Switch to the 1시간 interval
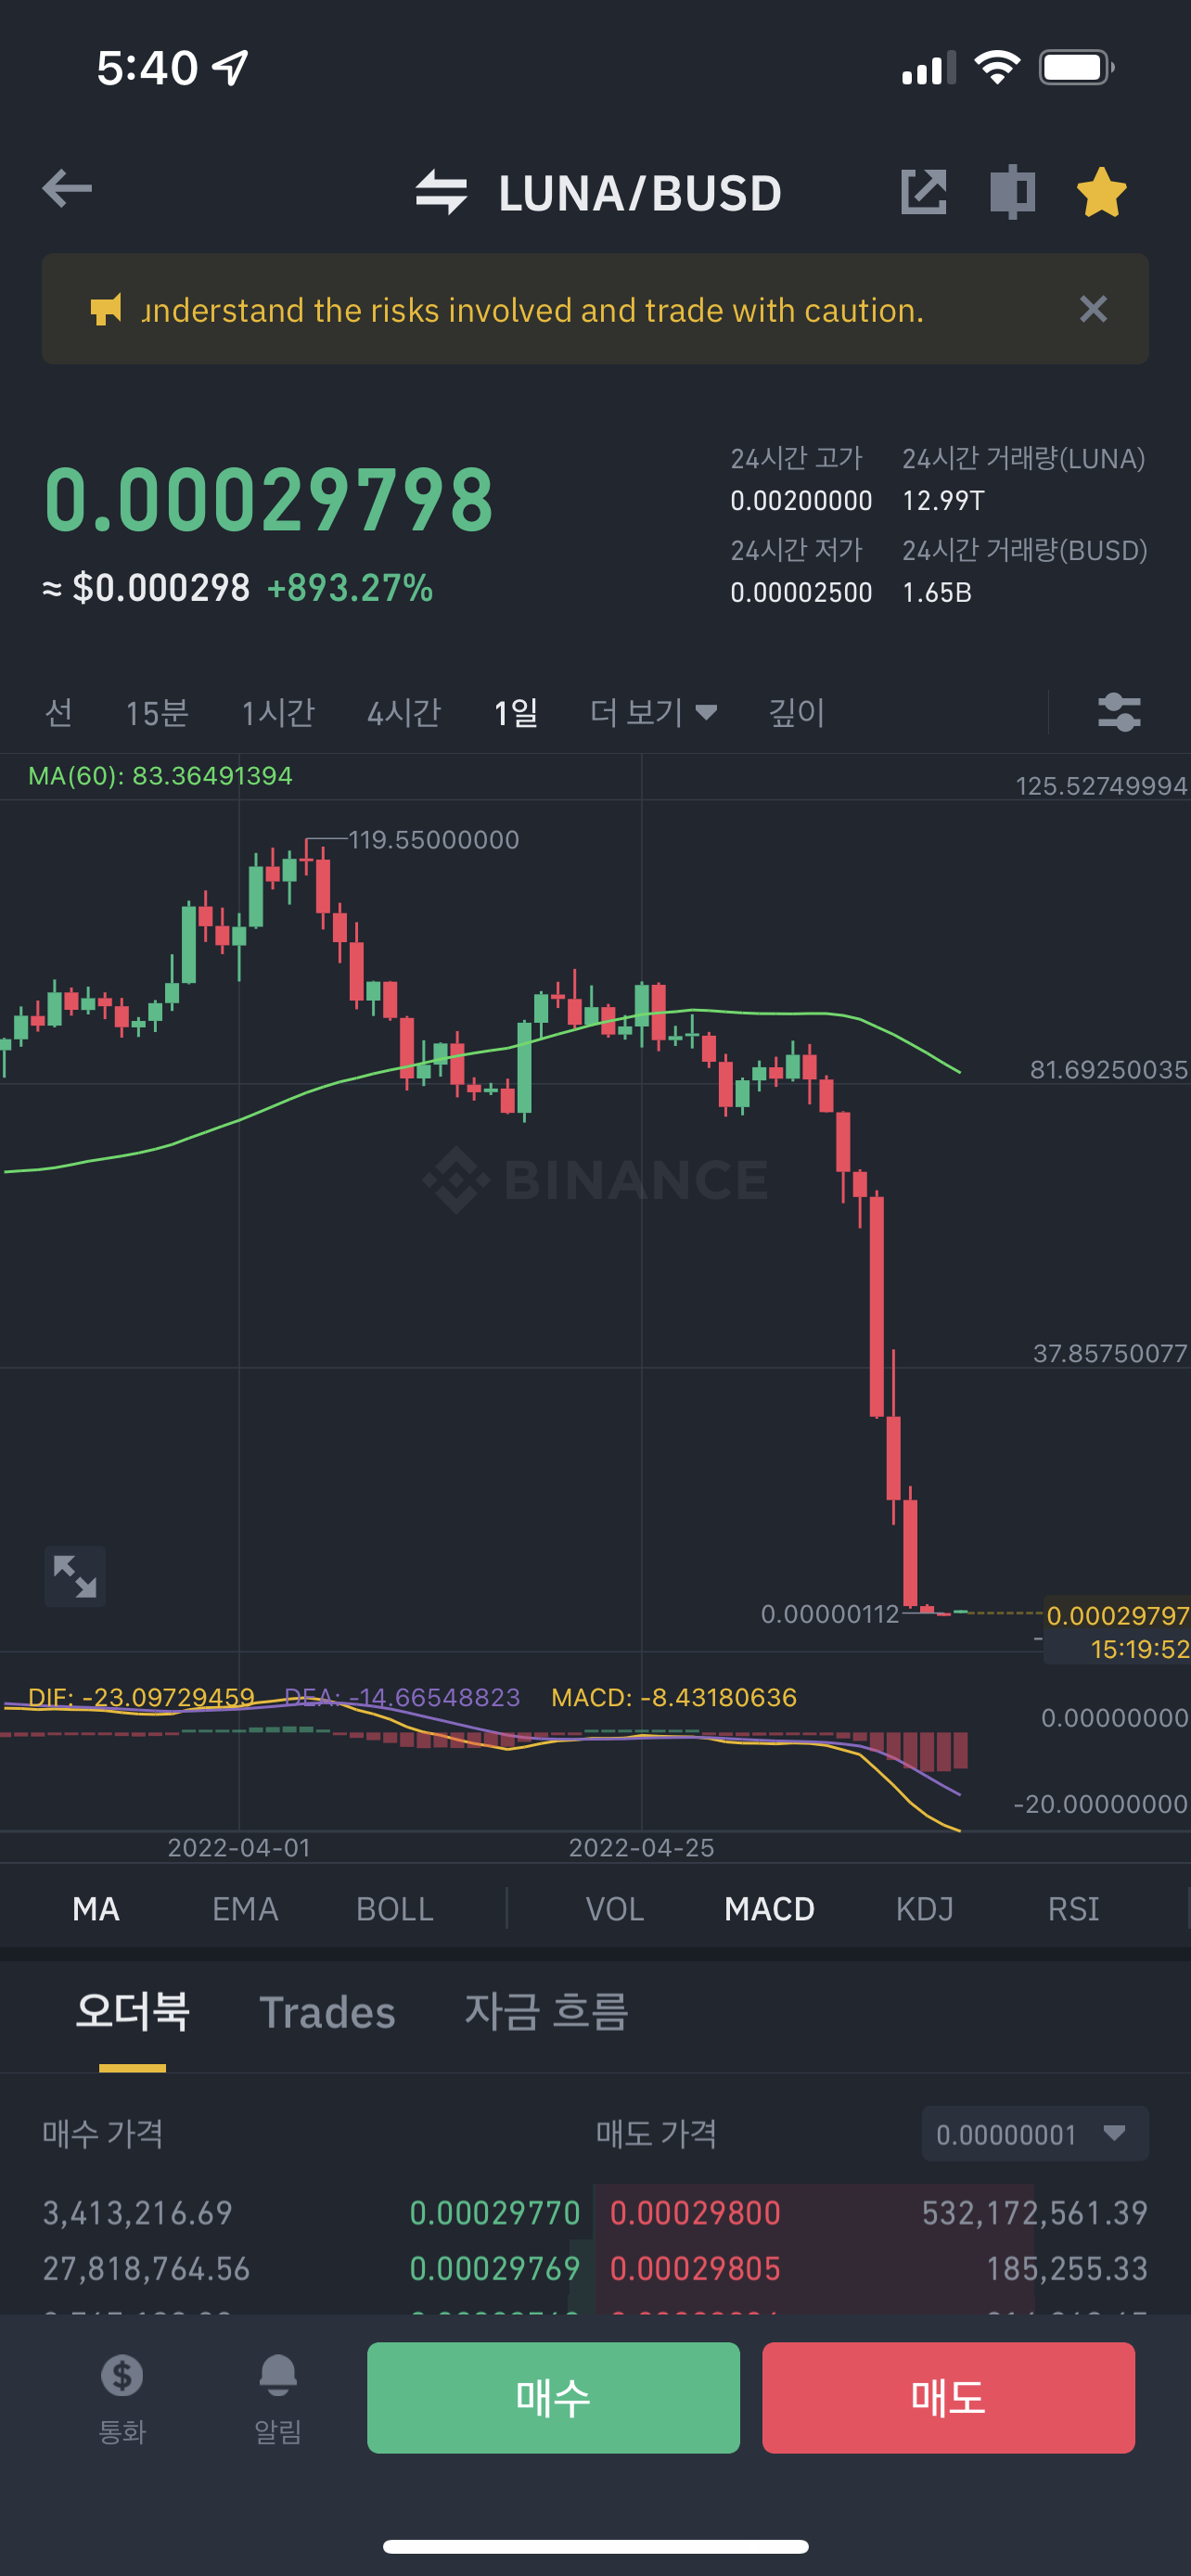The width and height of the screenshot is (1191, 2576). click(x=278, y=712)
